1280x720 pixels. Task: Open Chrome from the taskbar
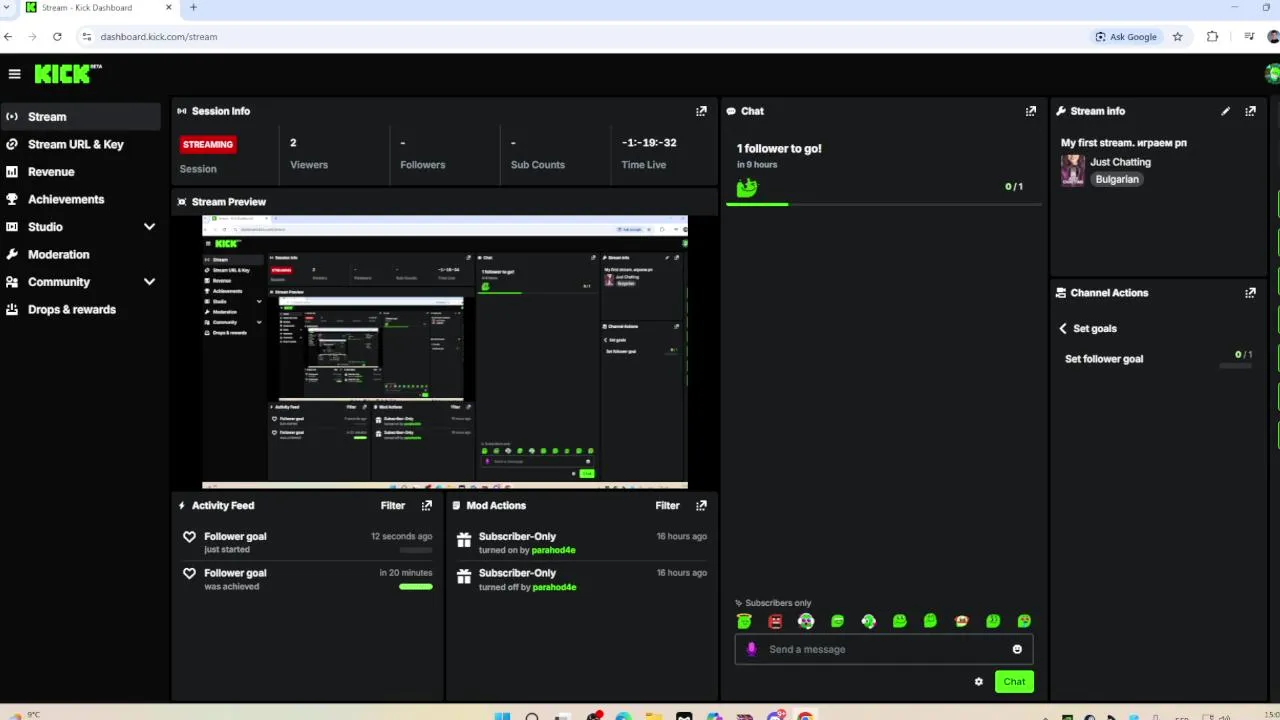pos(805,716)
